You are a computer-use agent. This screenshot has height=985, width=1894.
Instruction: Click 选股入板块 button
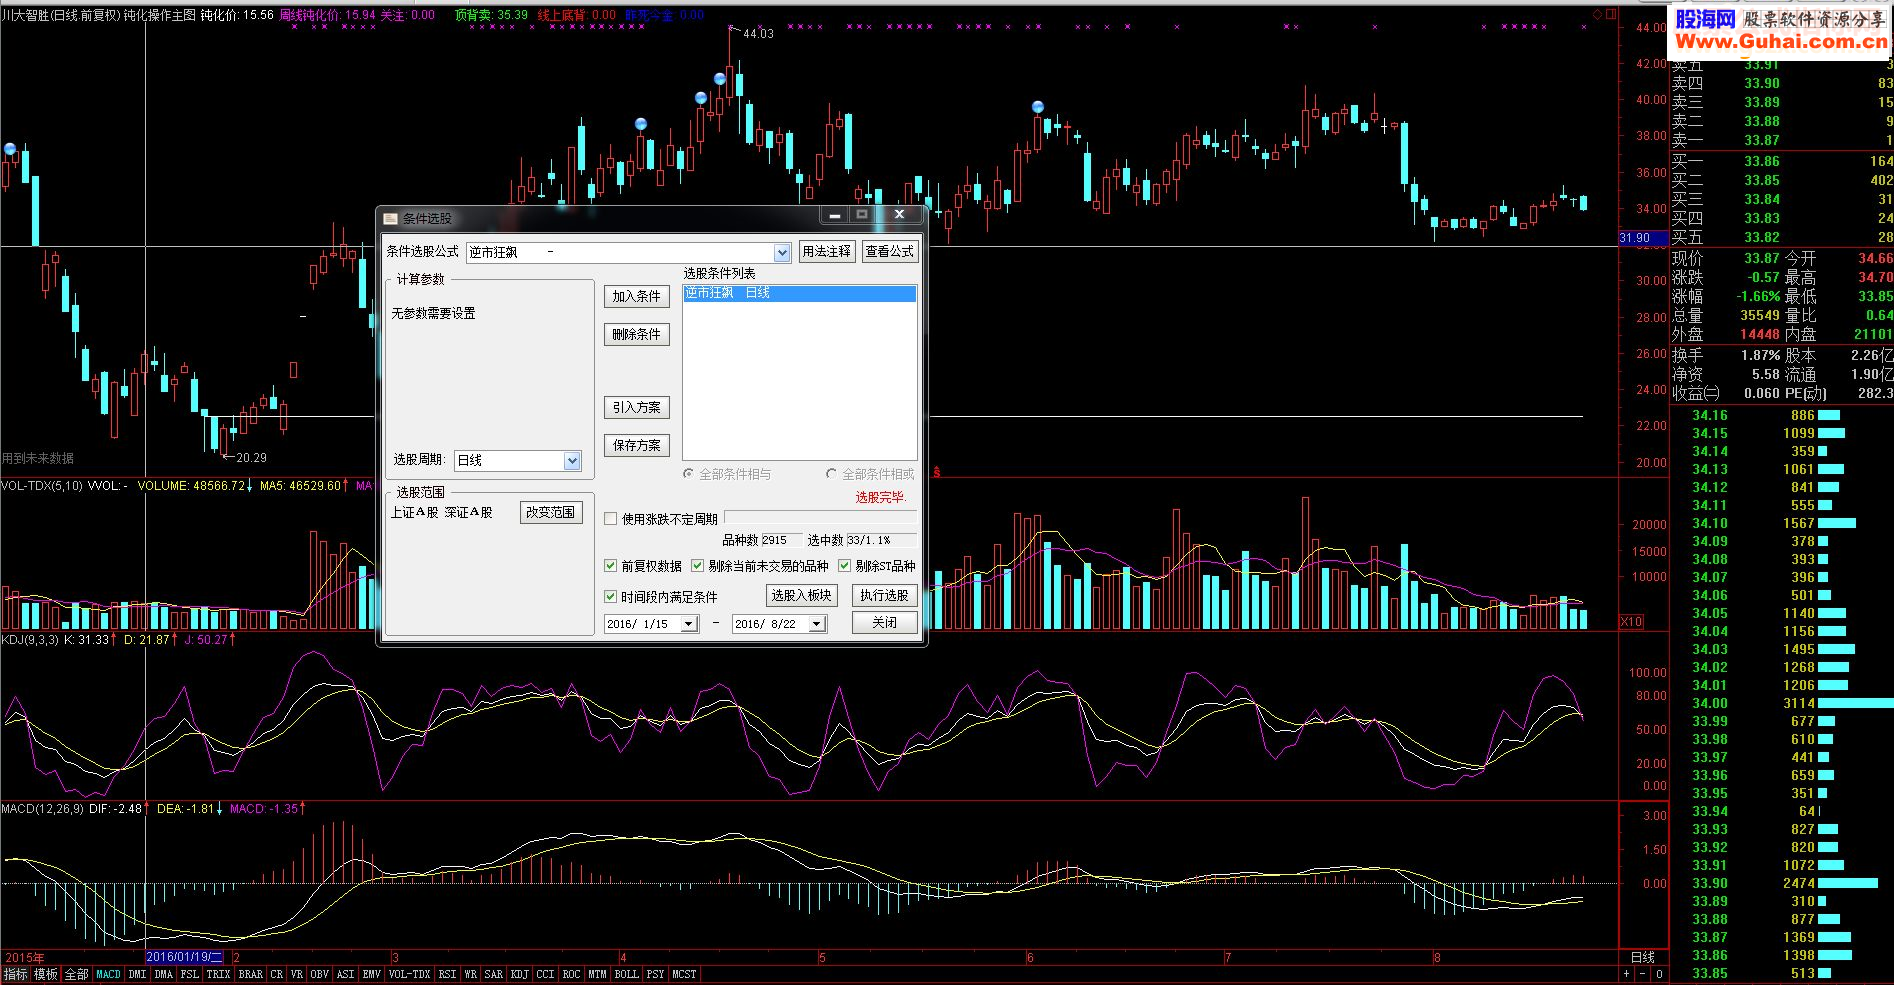point(802,596)
